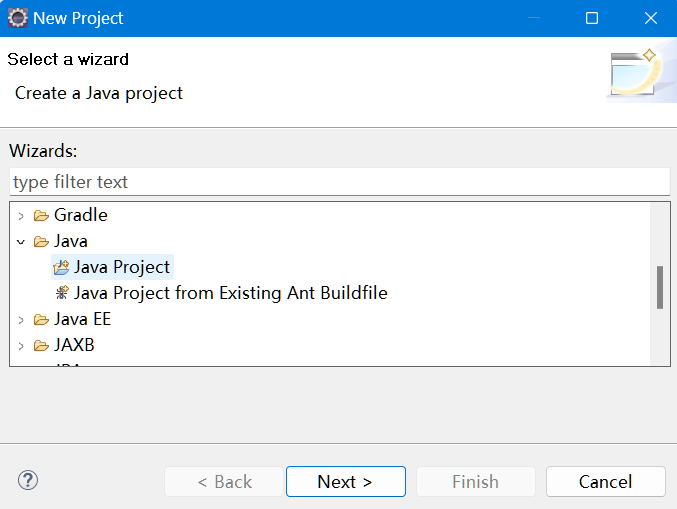Viewport: 677px width, 509px height.
Task: Click the Ant Buildfile project icon
Action: point(62,293)
